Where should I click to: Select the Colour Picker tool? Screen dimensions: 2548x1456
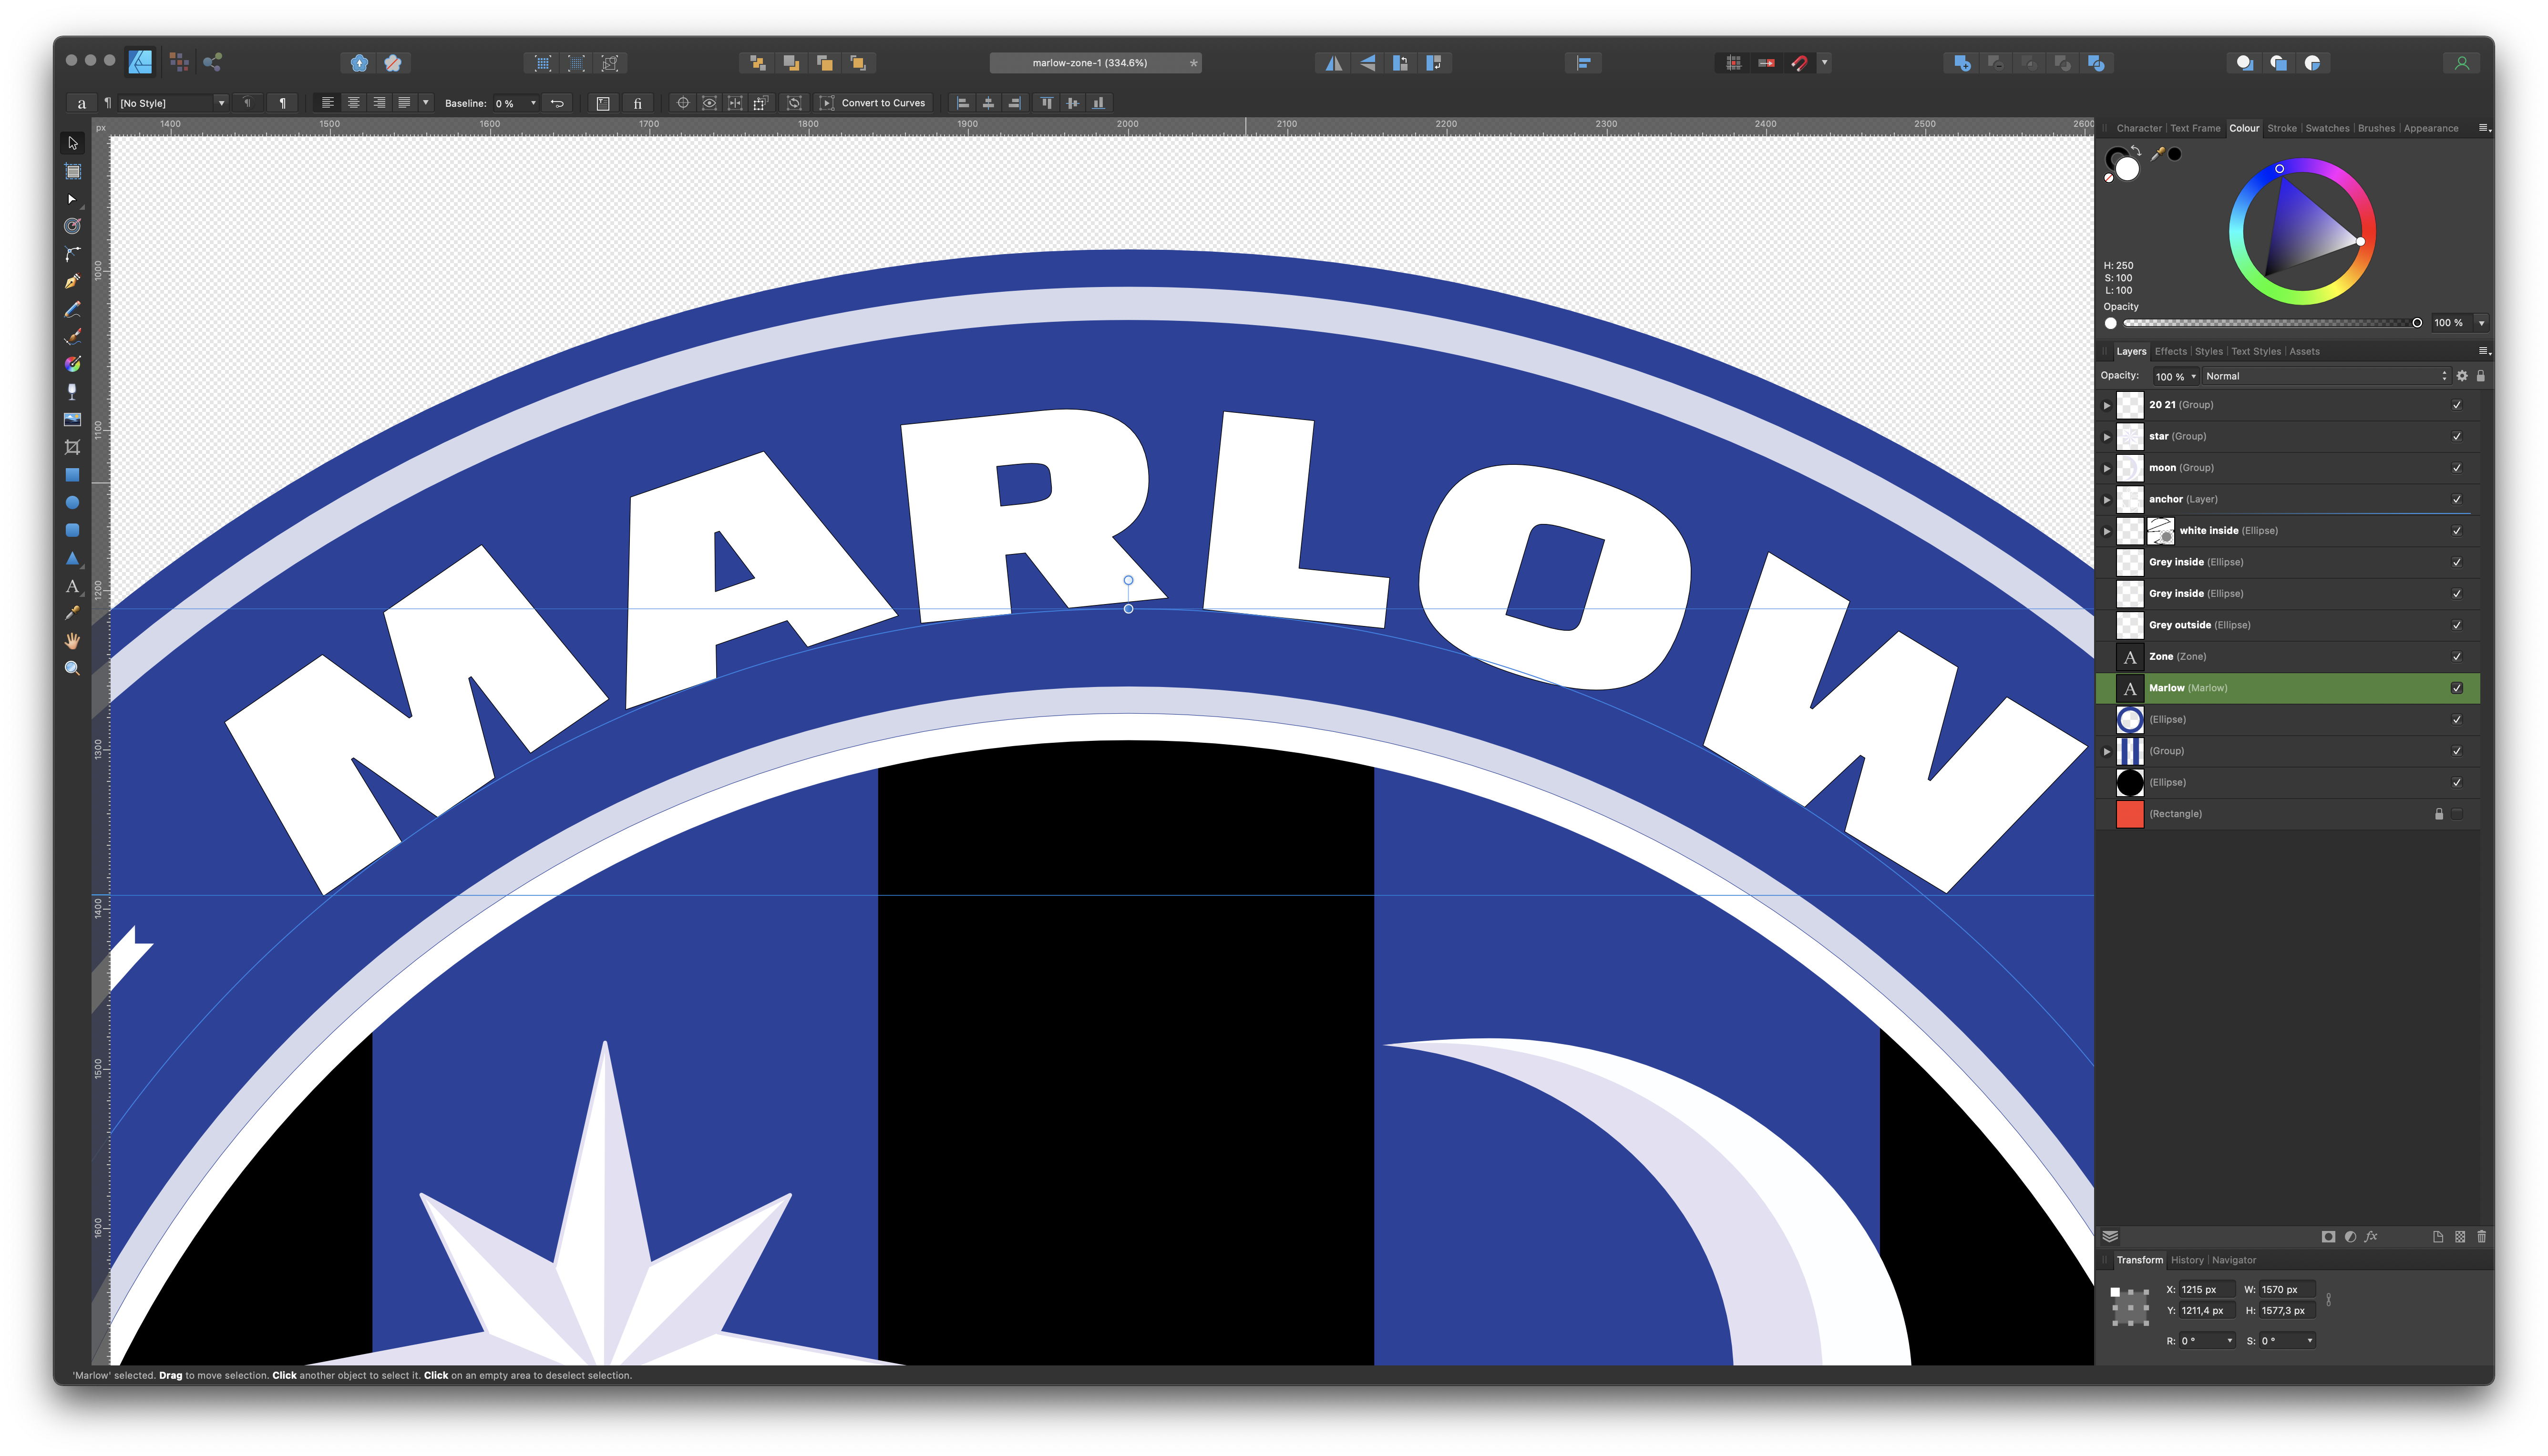(72, 613)
